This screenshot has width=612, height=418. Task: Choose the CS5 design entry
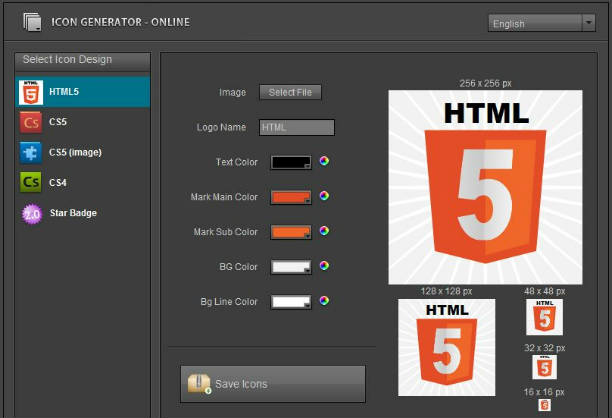(82, 122)
